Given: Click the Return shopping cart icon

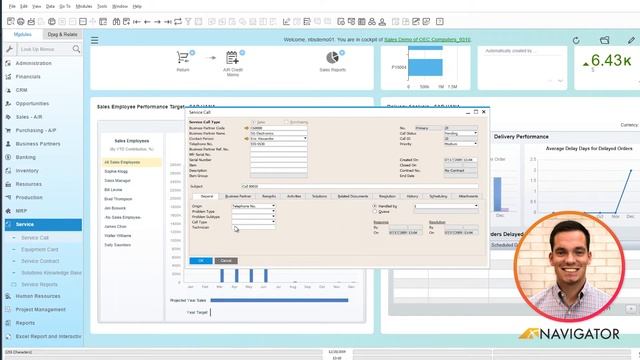Looking at the screenshot, I should [183, 58].
